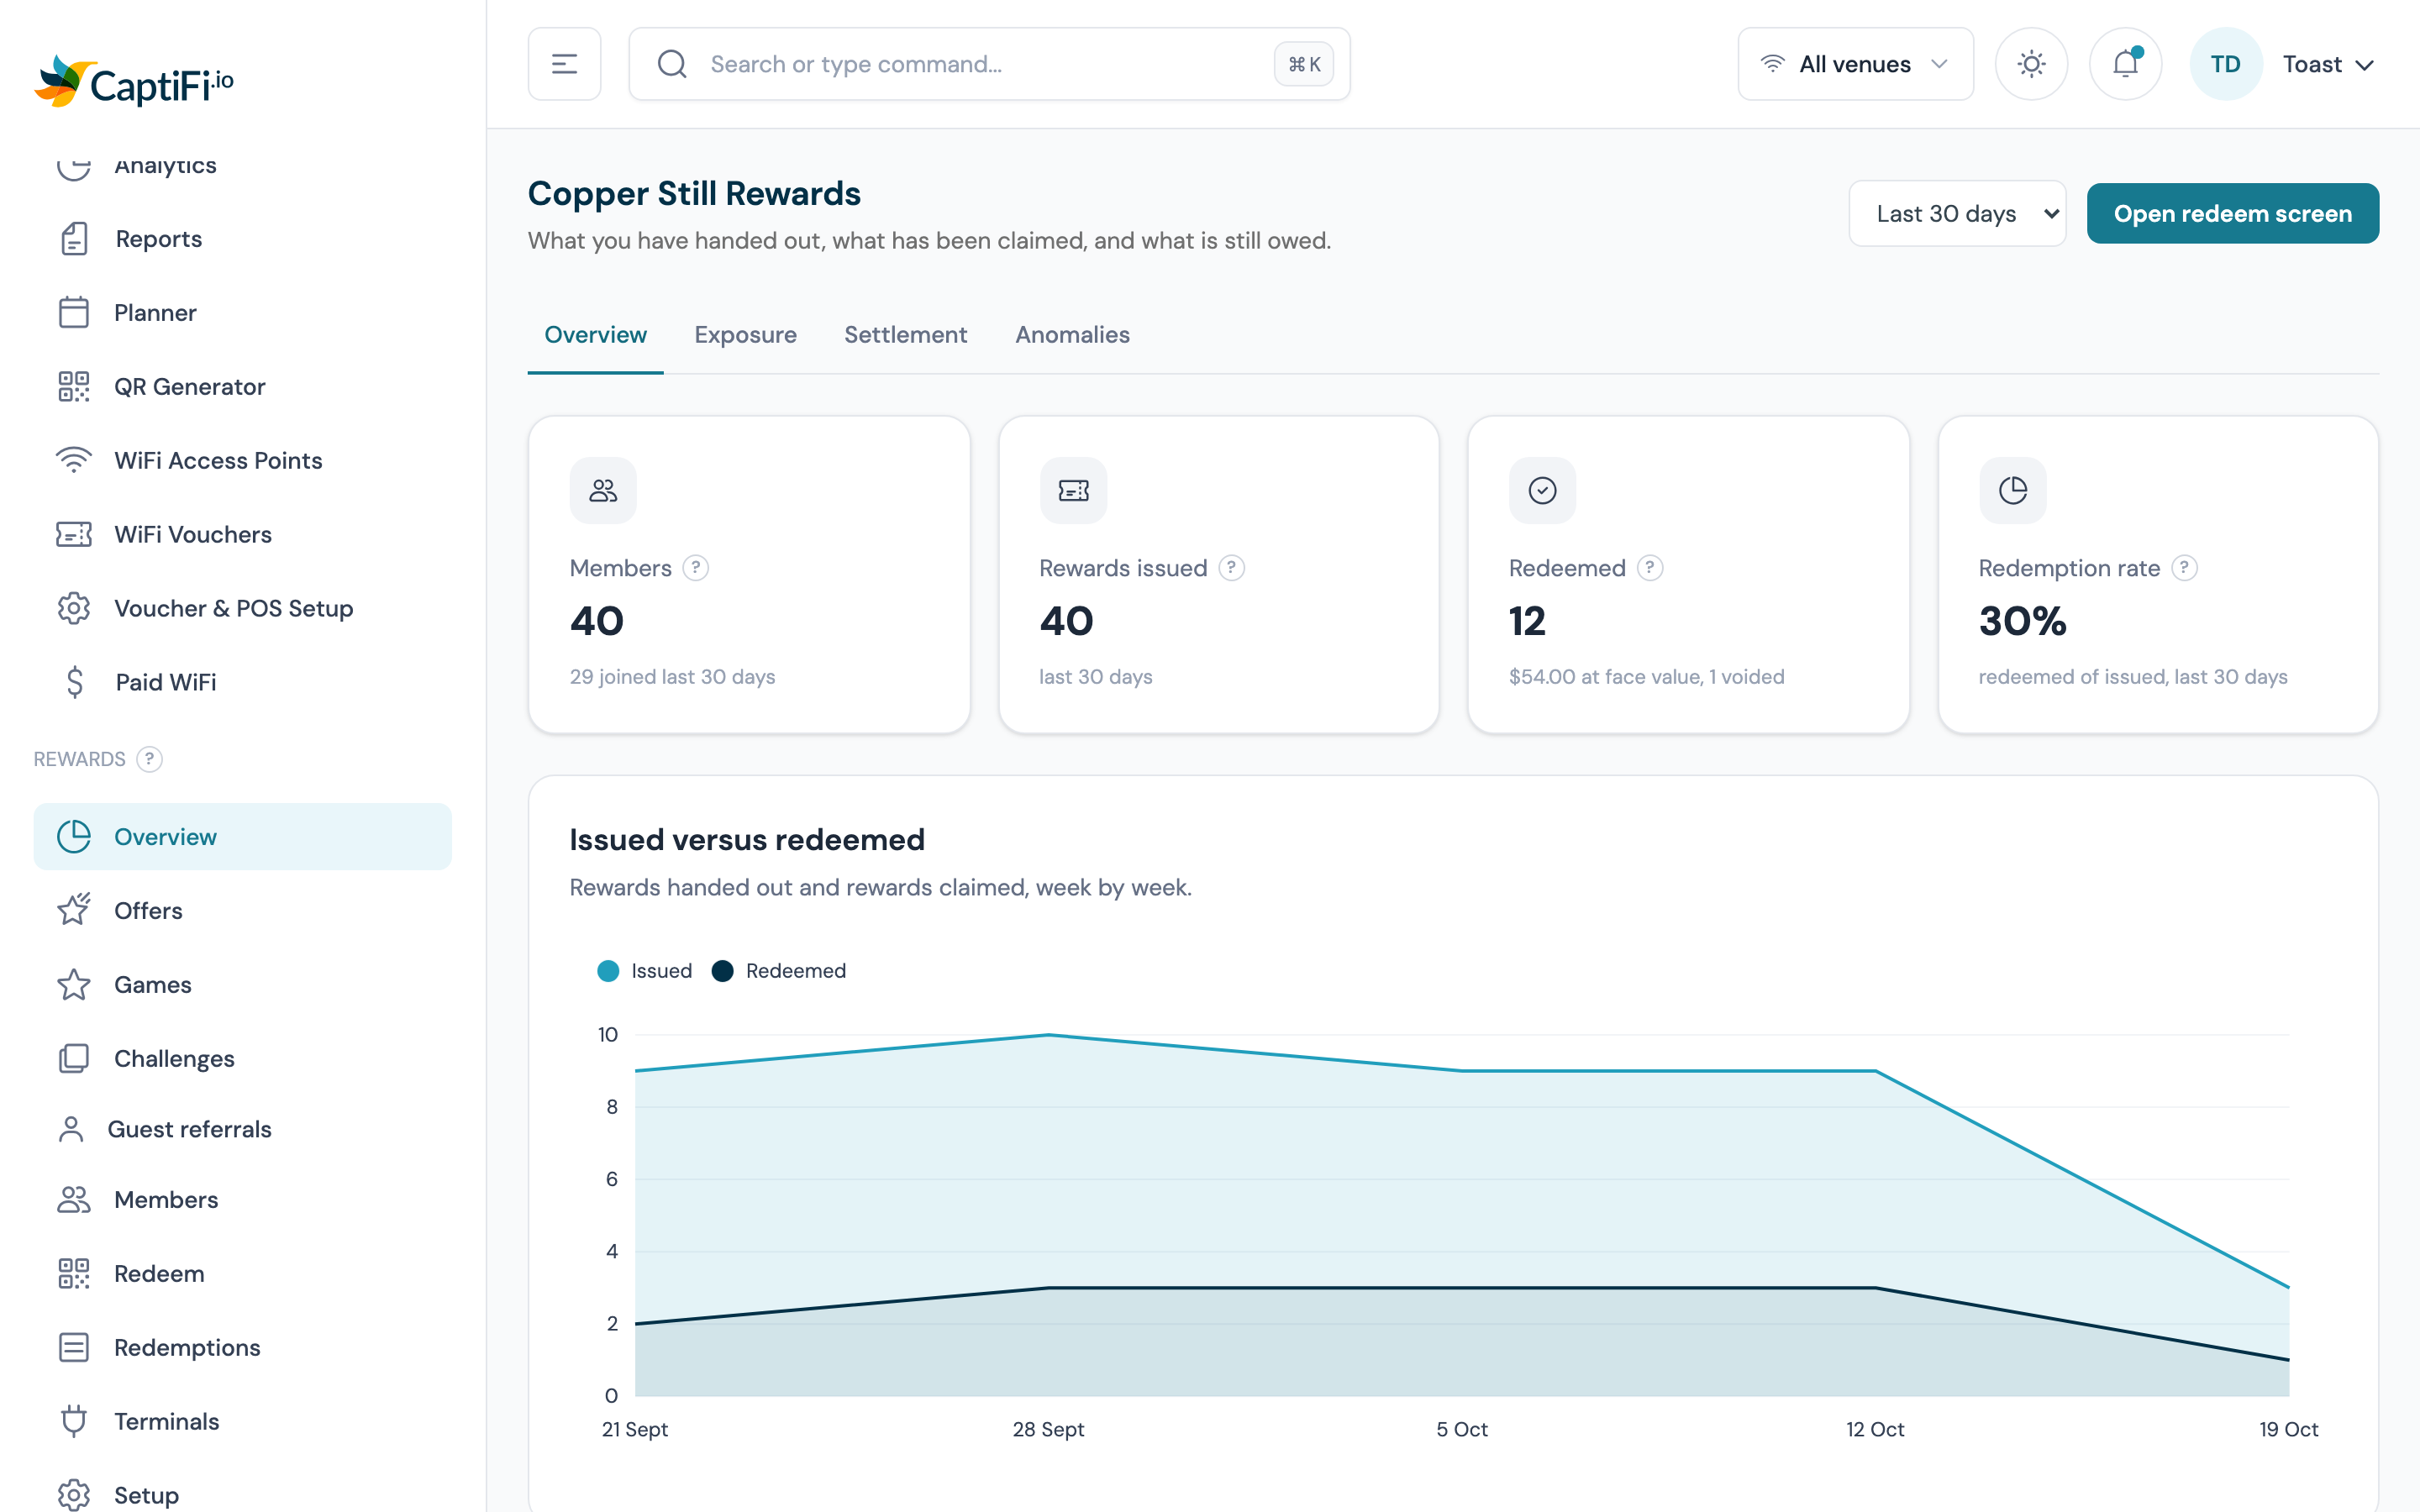Click the Rewards issued ticket icon
The width and height of the screenshot is (2420, 1512).
point(1073,490)
